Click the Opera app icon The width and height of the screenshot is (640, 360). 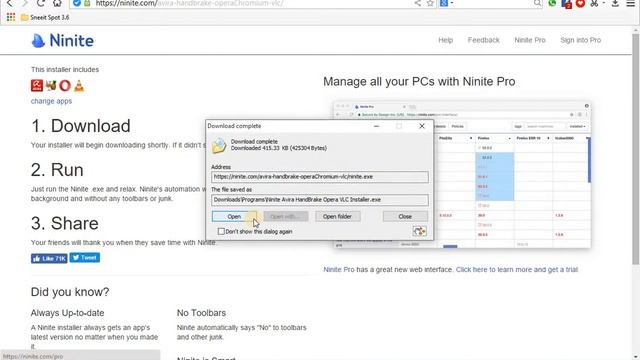coord(65,85)
